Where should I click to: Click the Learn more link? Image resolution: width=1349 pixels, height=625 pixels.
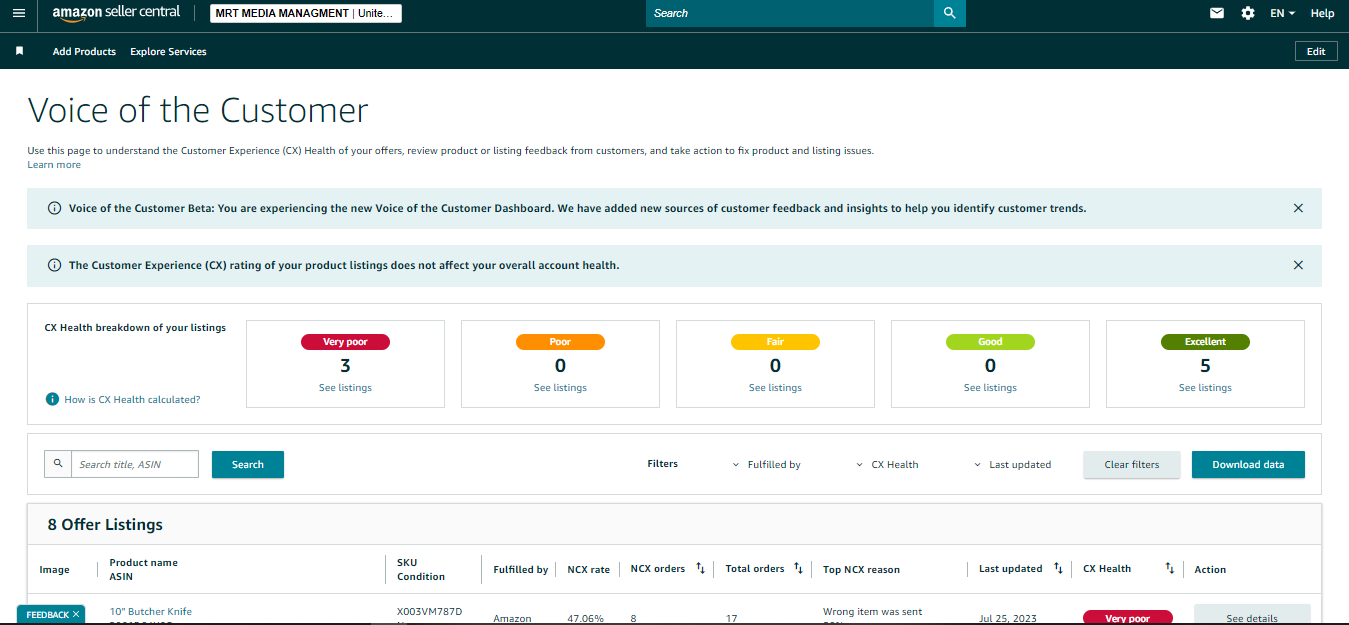click(x=54, y=164)
